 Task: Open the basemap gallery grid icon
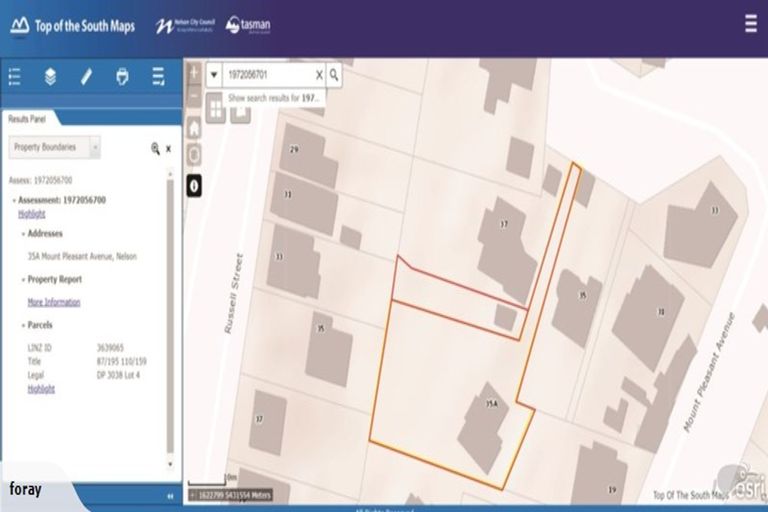215,108
